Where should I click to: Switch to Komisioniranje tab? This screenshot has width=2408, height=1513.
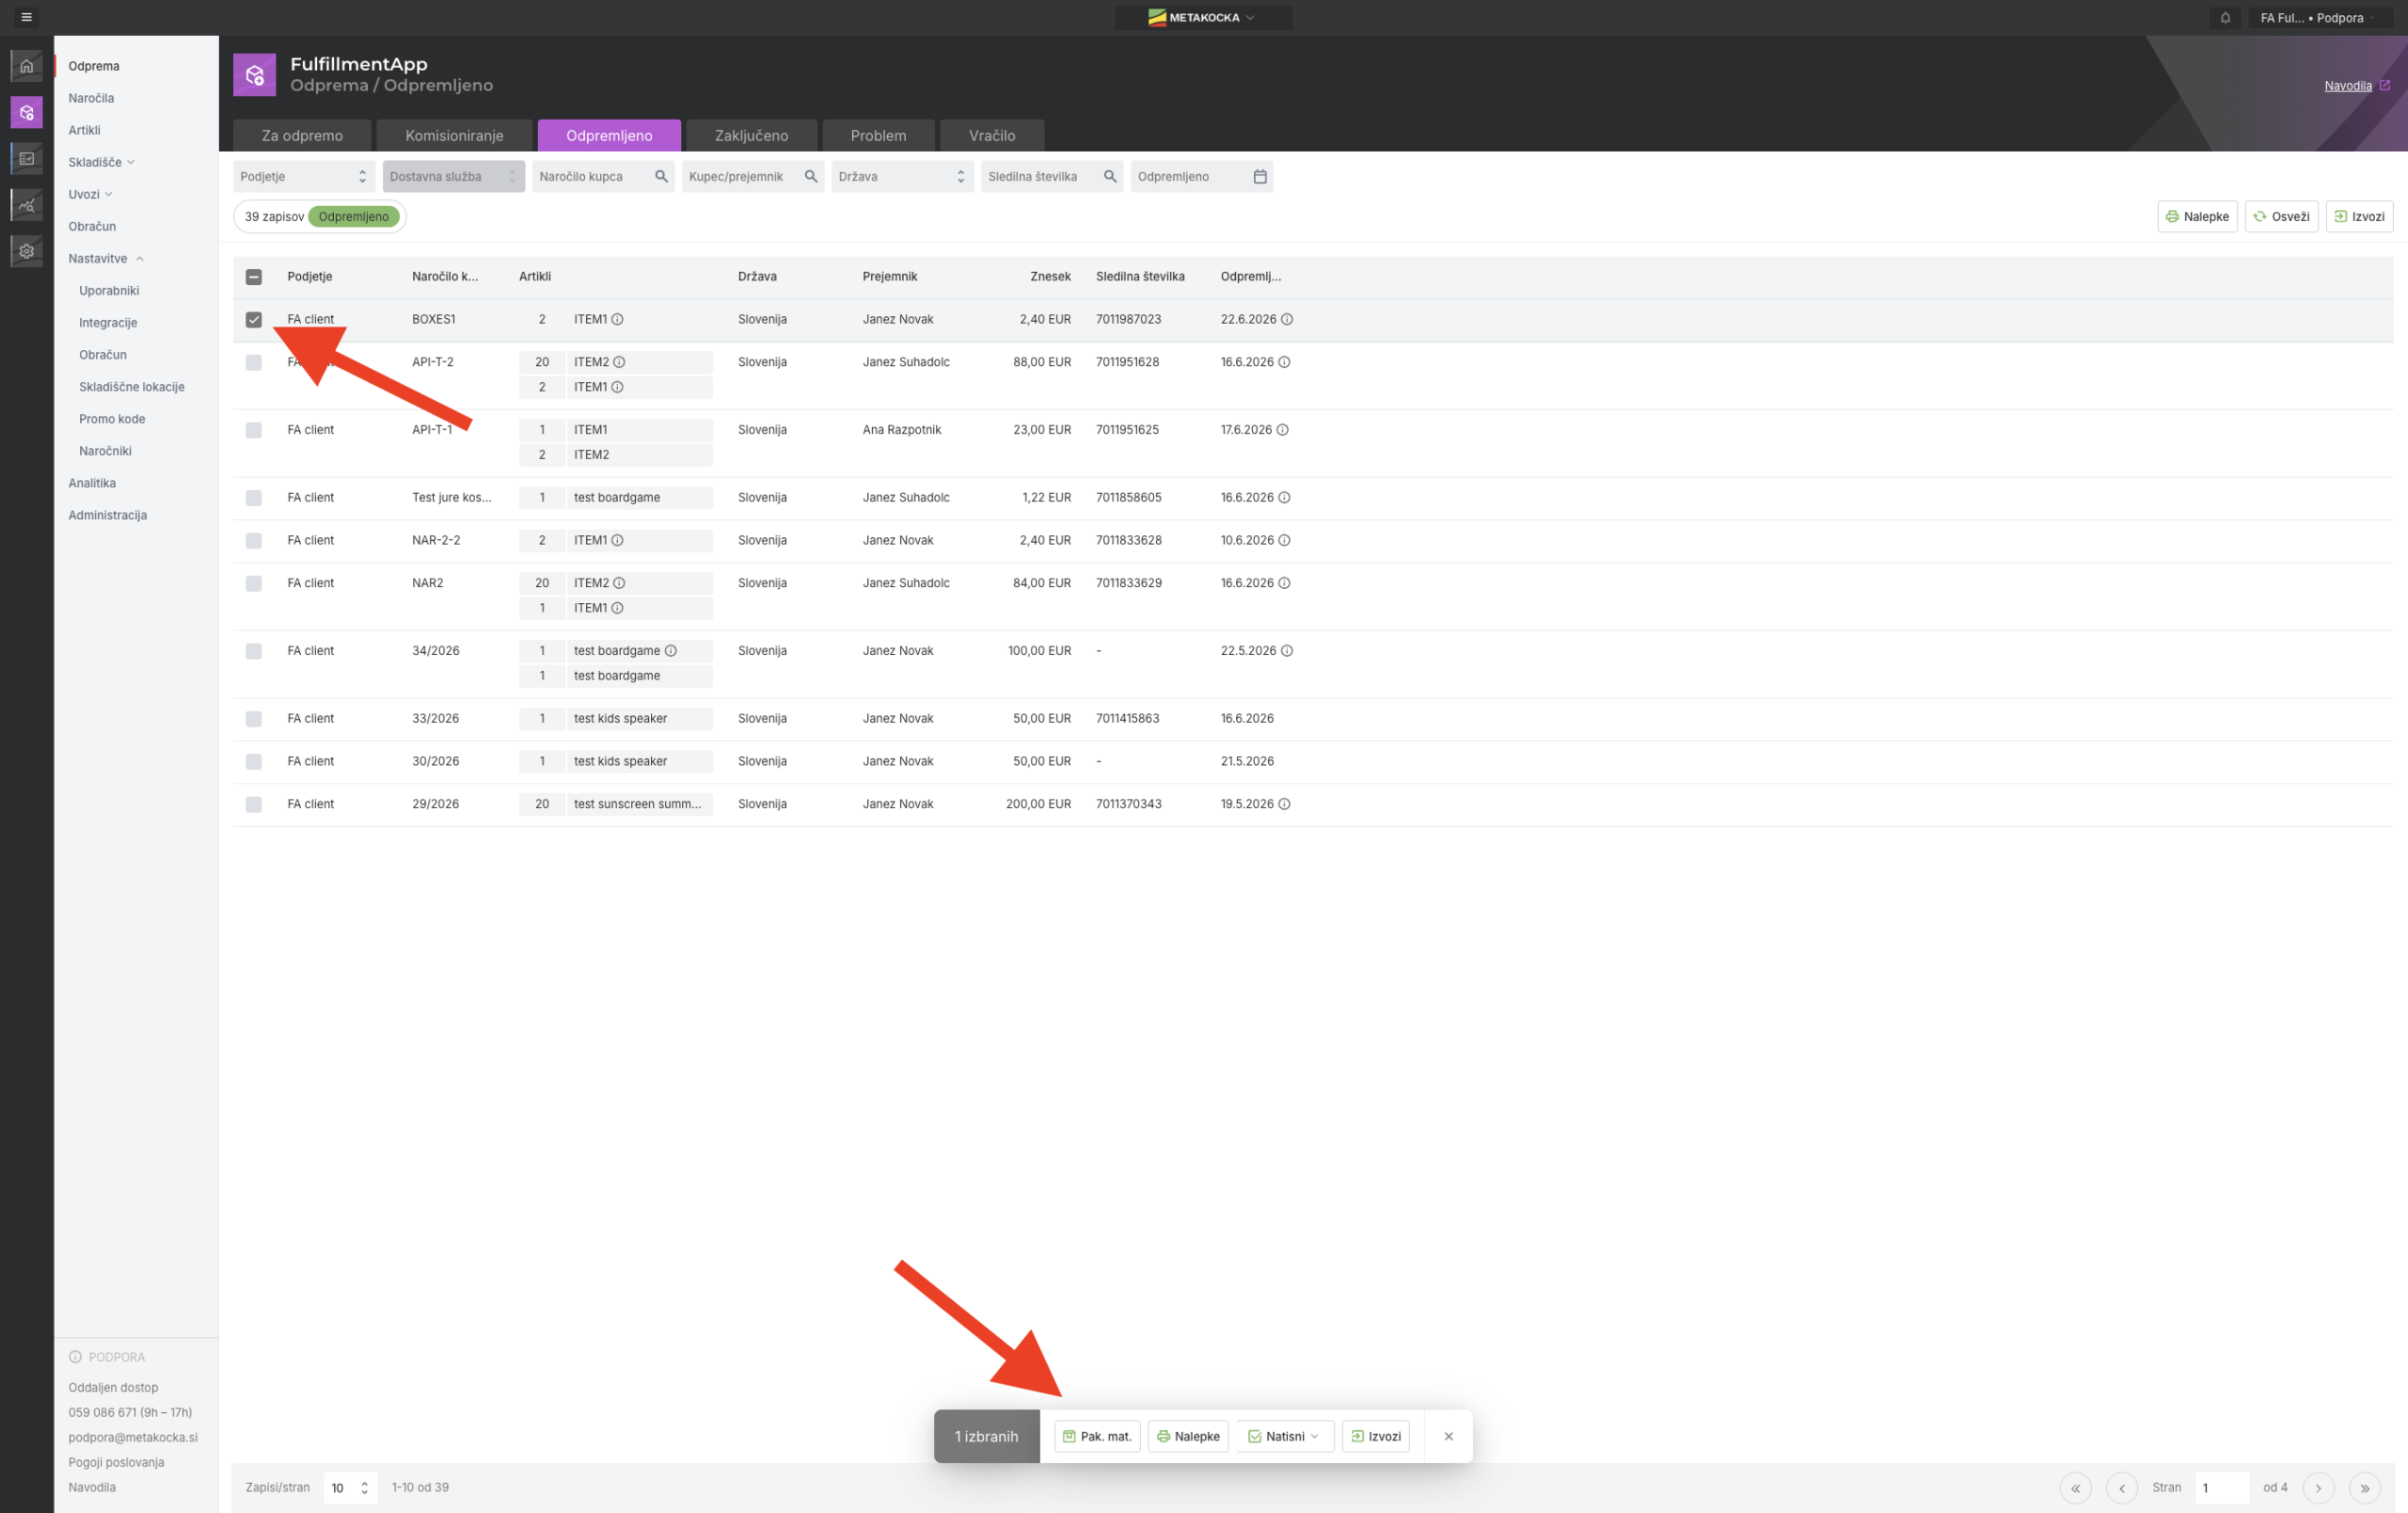point(454,135)
